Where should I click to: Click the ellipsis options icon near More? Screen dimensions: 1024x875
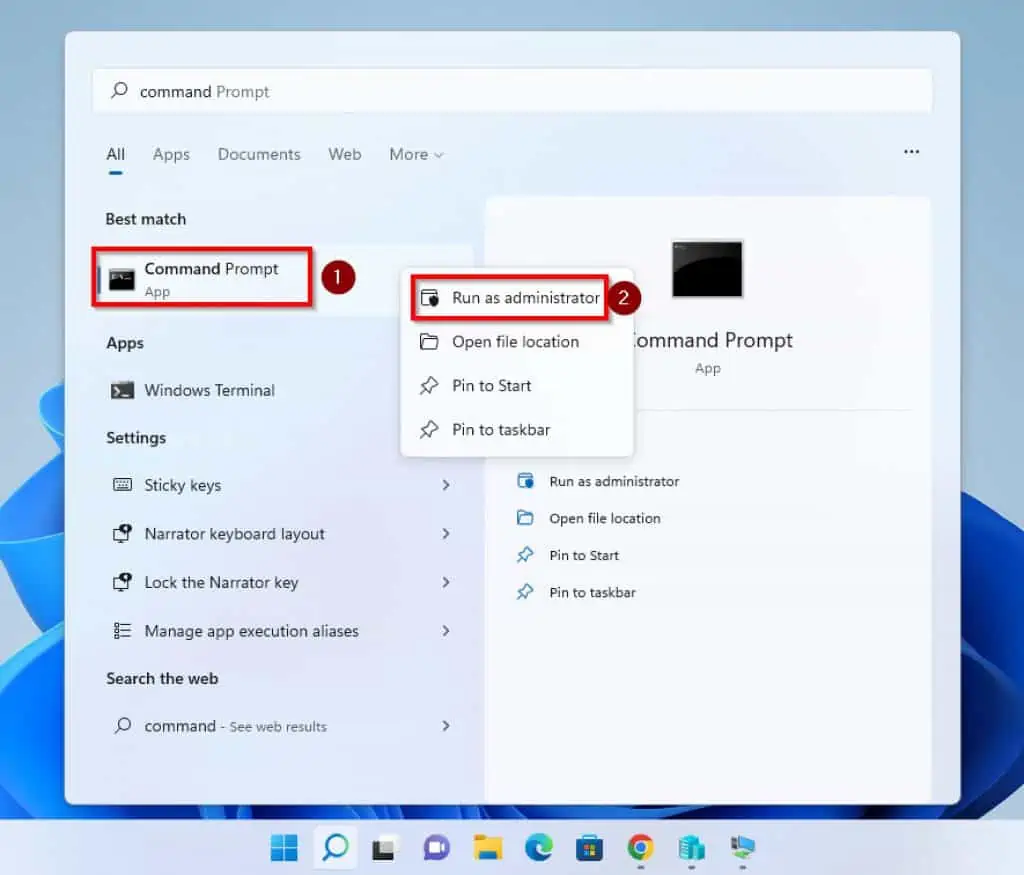(911, 151)
